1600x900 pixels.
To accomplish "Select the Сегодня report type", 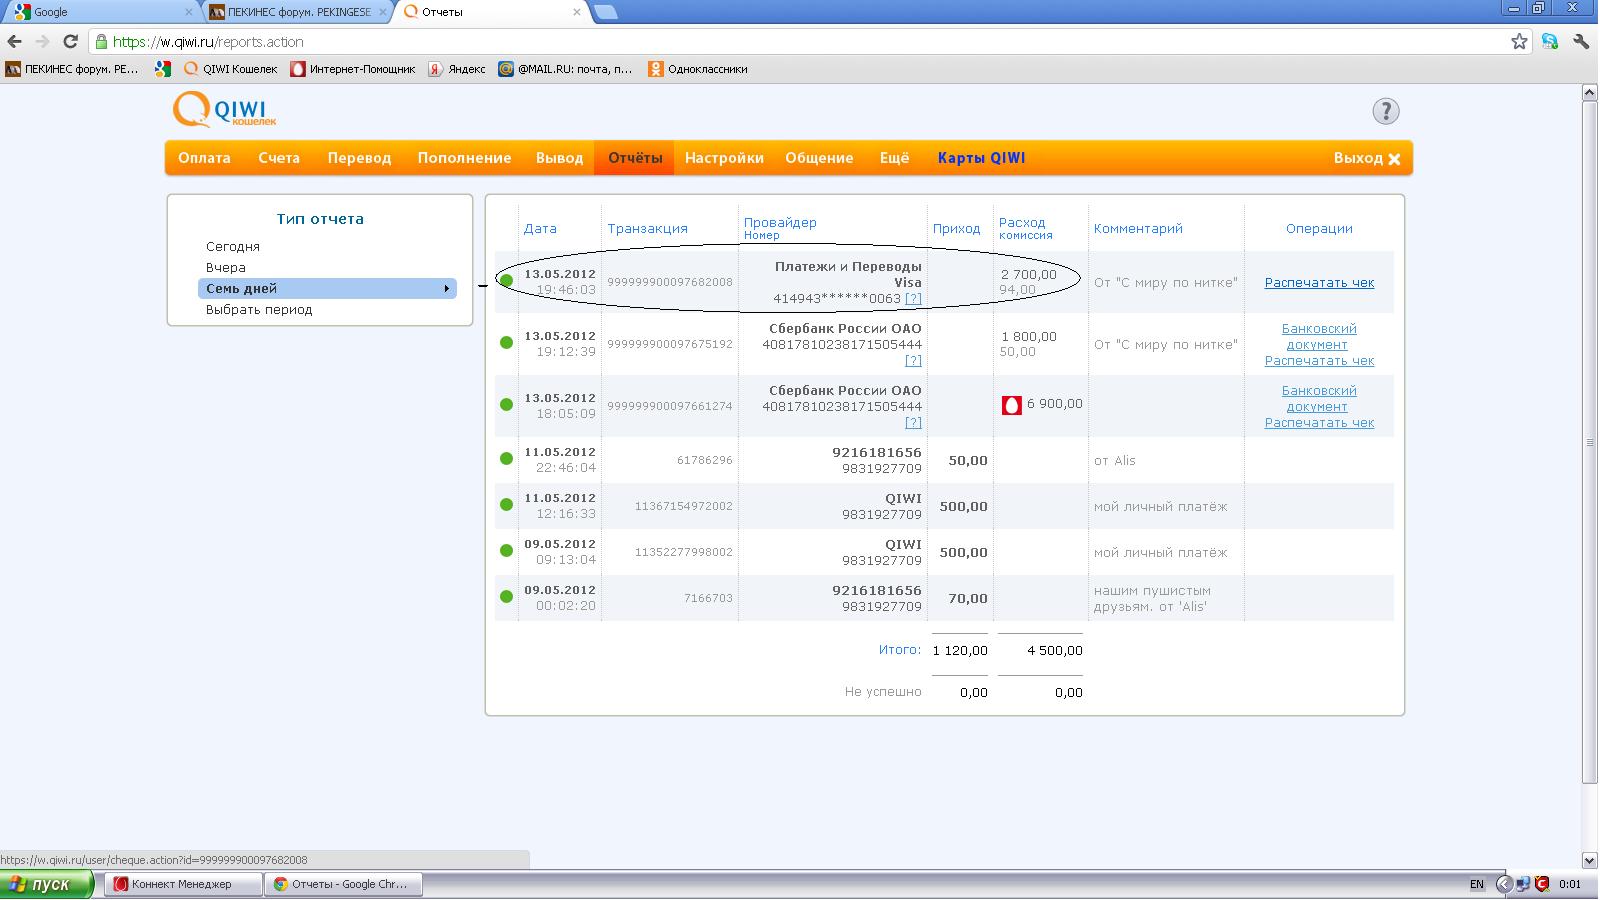I will point(233,247).
